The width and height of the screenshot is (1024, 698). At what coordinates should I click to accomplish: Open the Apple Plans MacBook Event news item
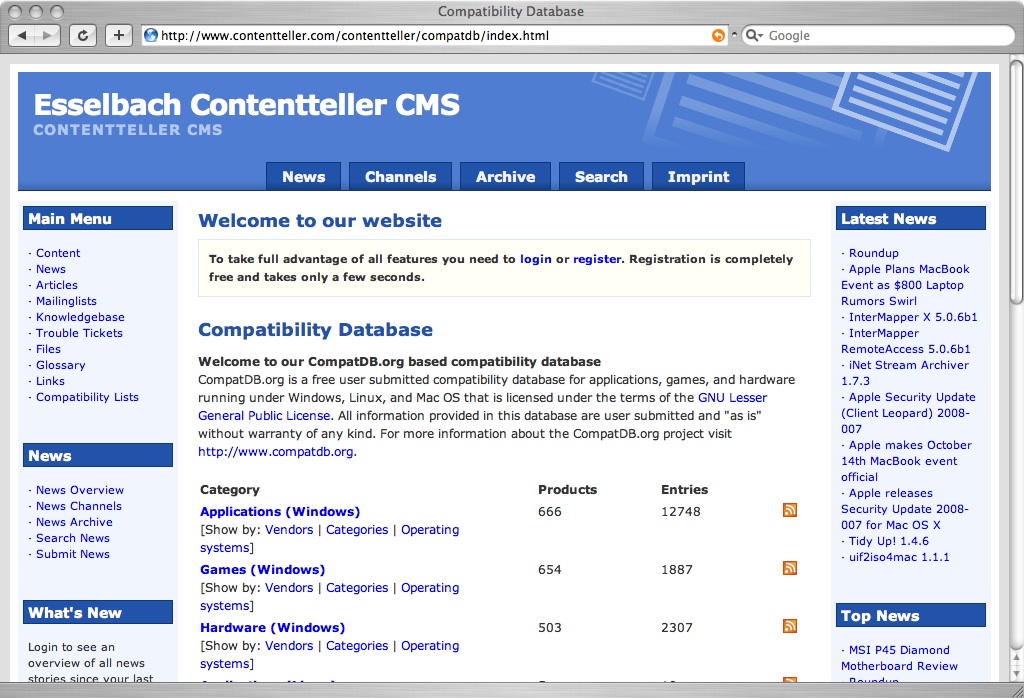(x=906, y=285)
